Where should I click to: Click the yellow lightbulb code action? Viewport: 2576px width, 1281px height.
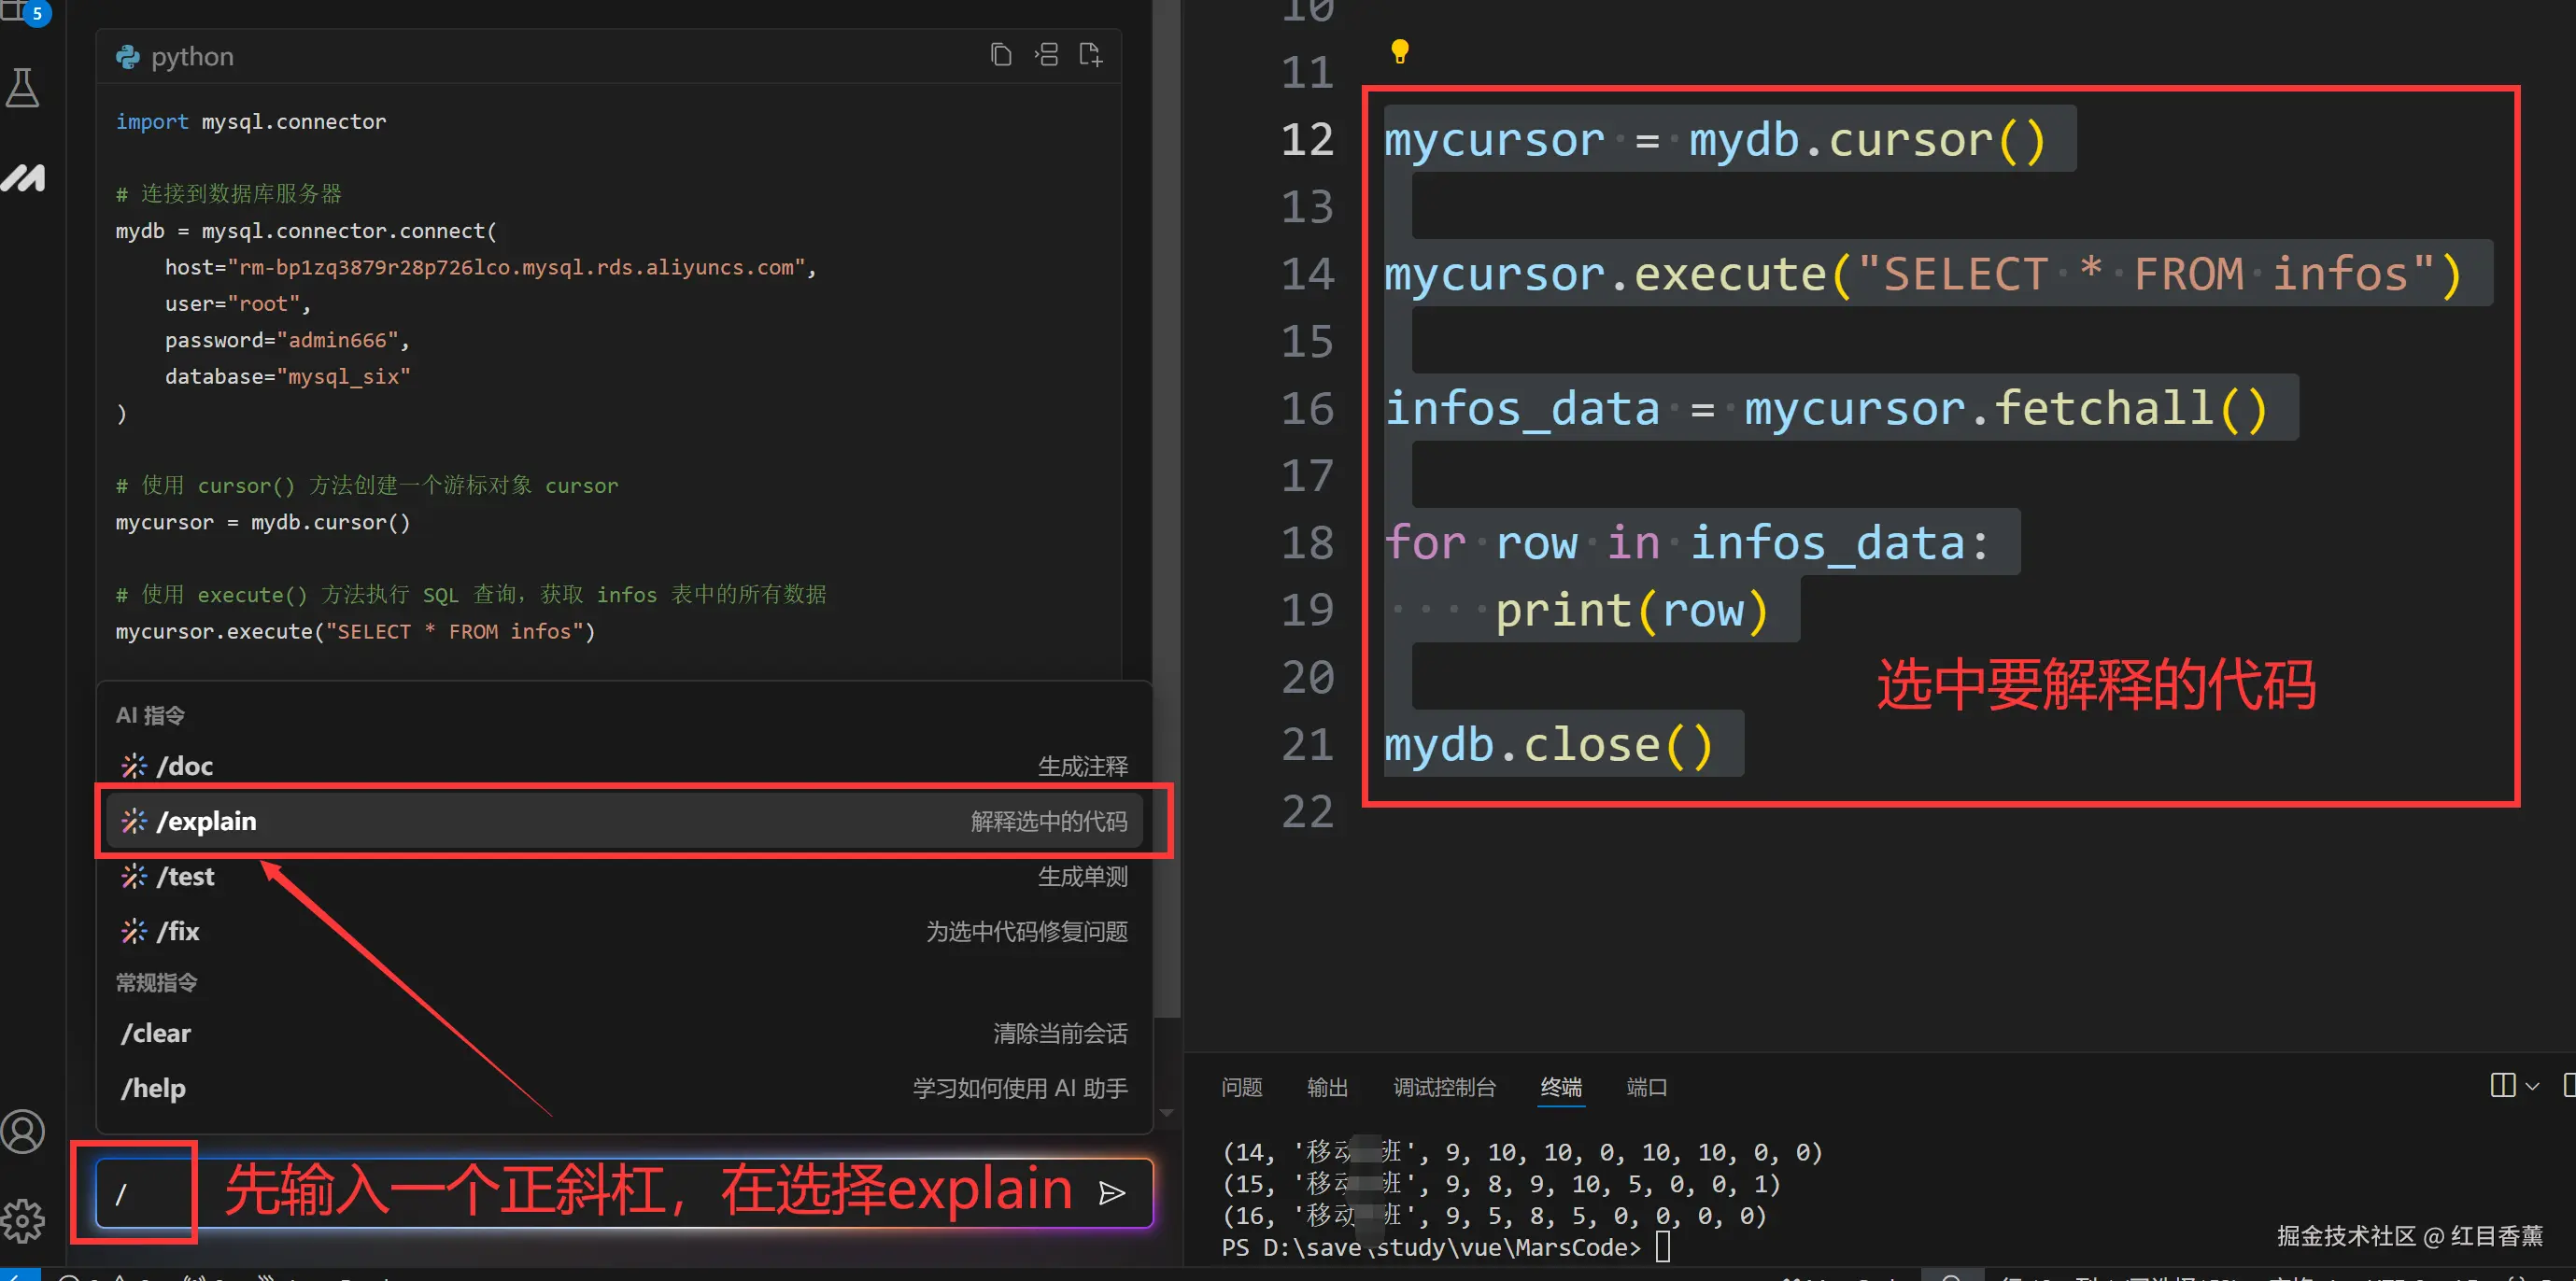[x=1399, y=51]
